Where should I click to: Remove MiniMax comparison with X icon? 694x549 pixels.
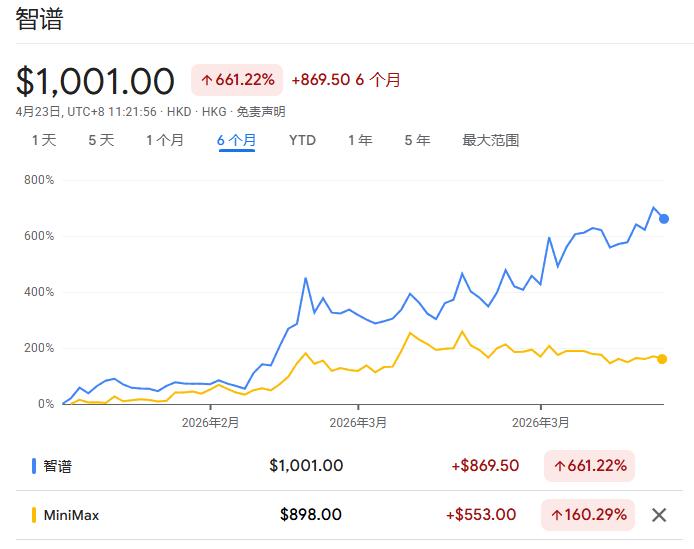[x=658, y=515]
